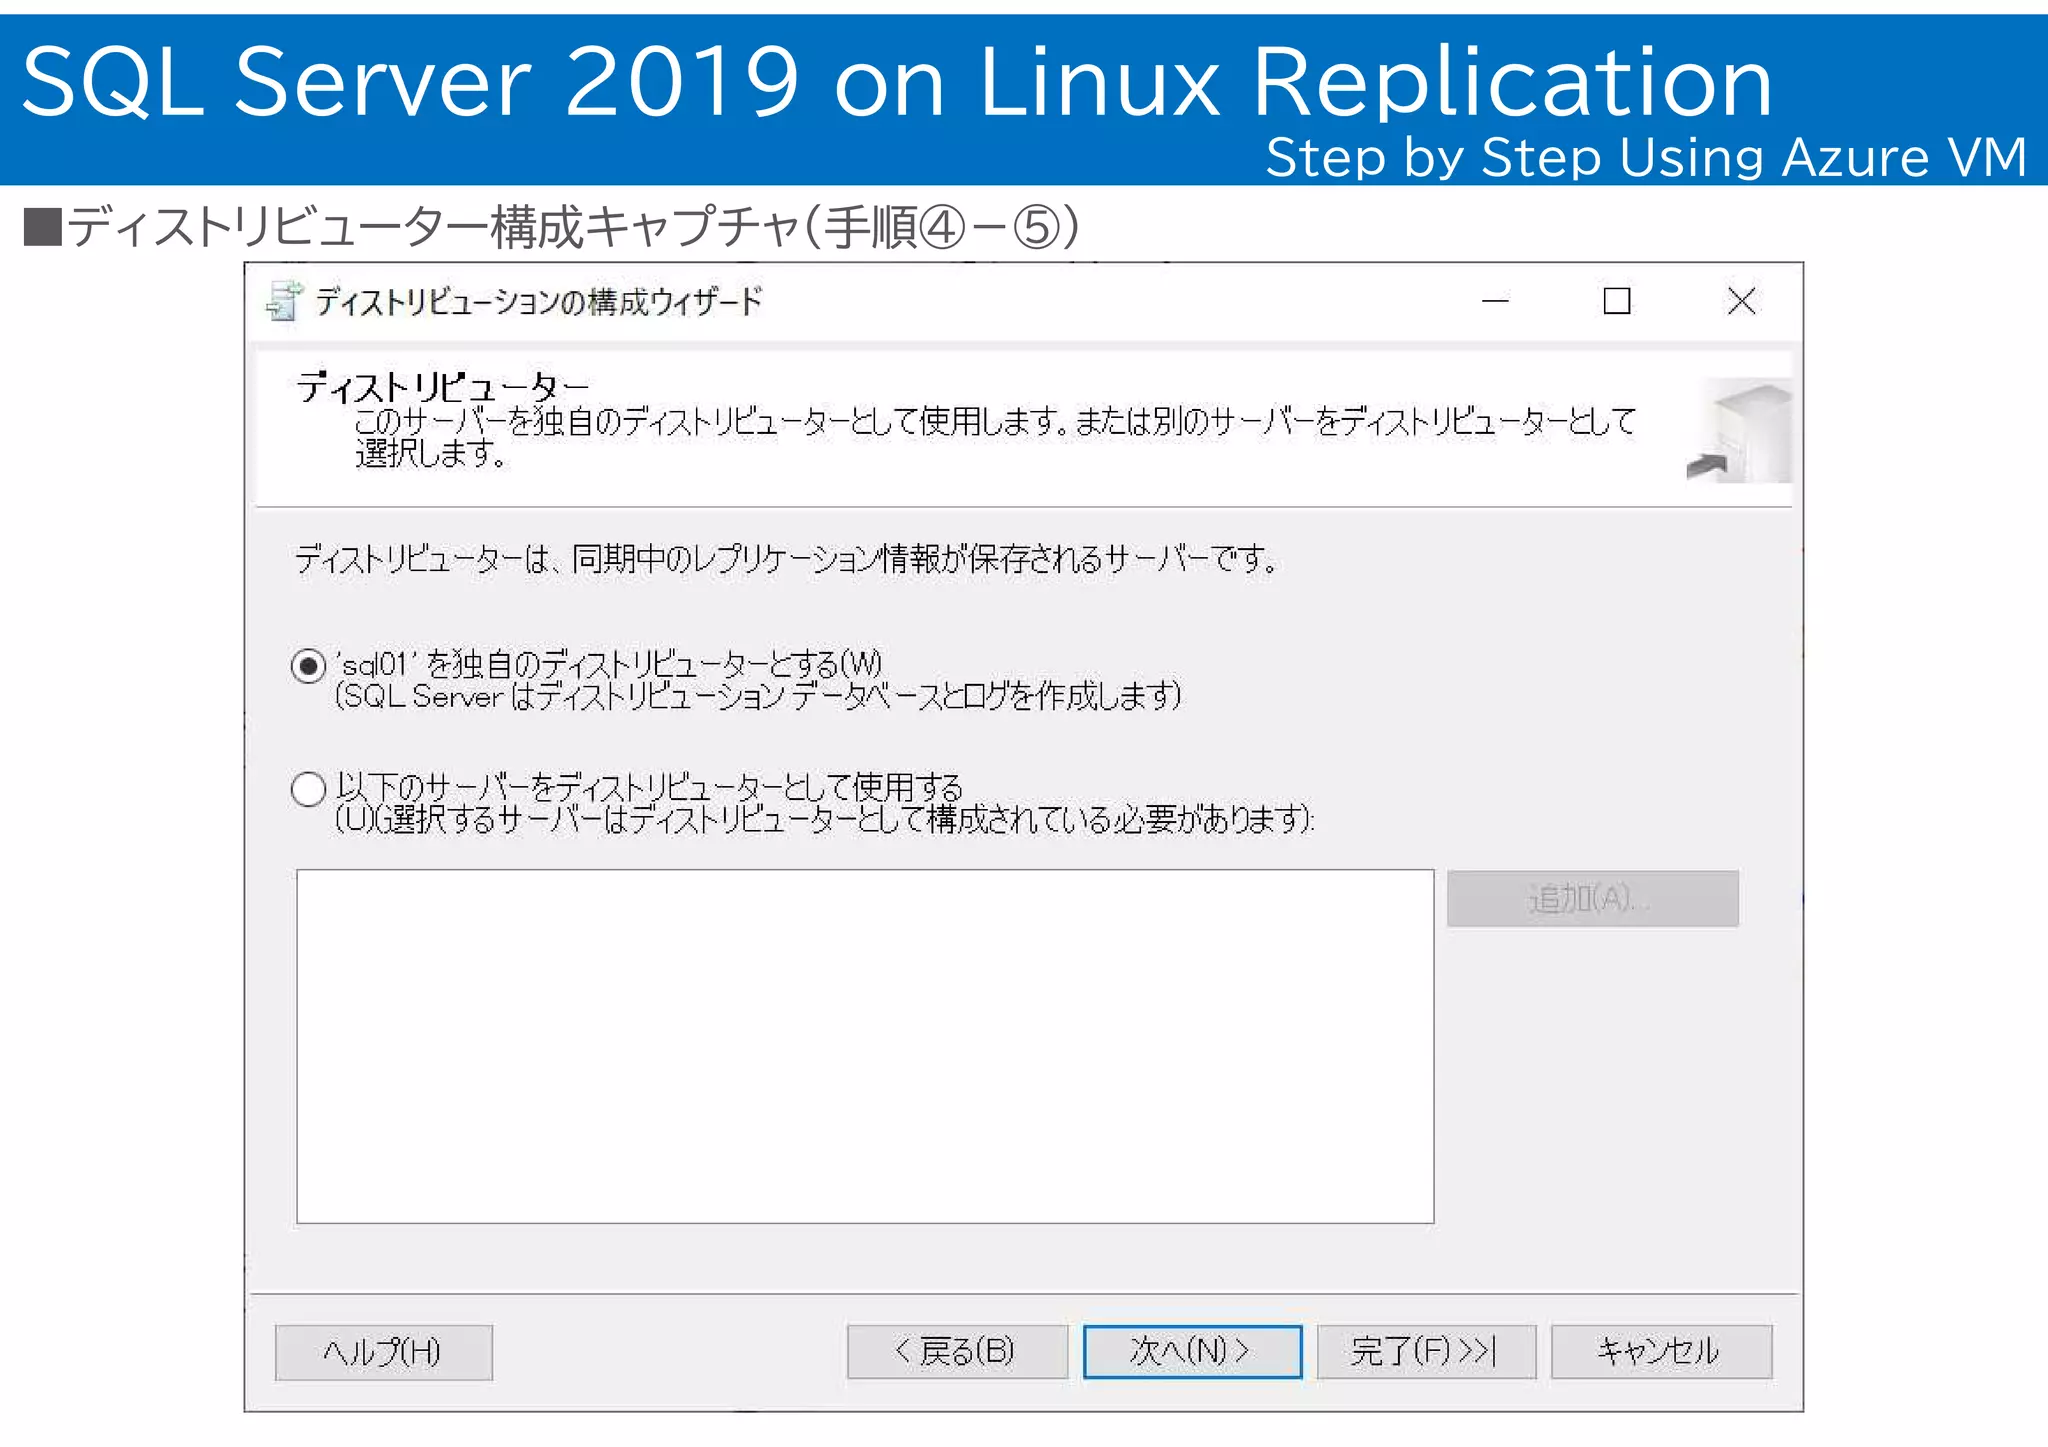Click the distributor description sentence about レプリケーション情報

click(787, 559)
